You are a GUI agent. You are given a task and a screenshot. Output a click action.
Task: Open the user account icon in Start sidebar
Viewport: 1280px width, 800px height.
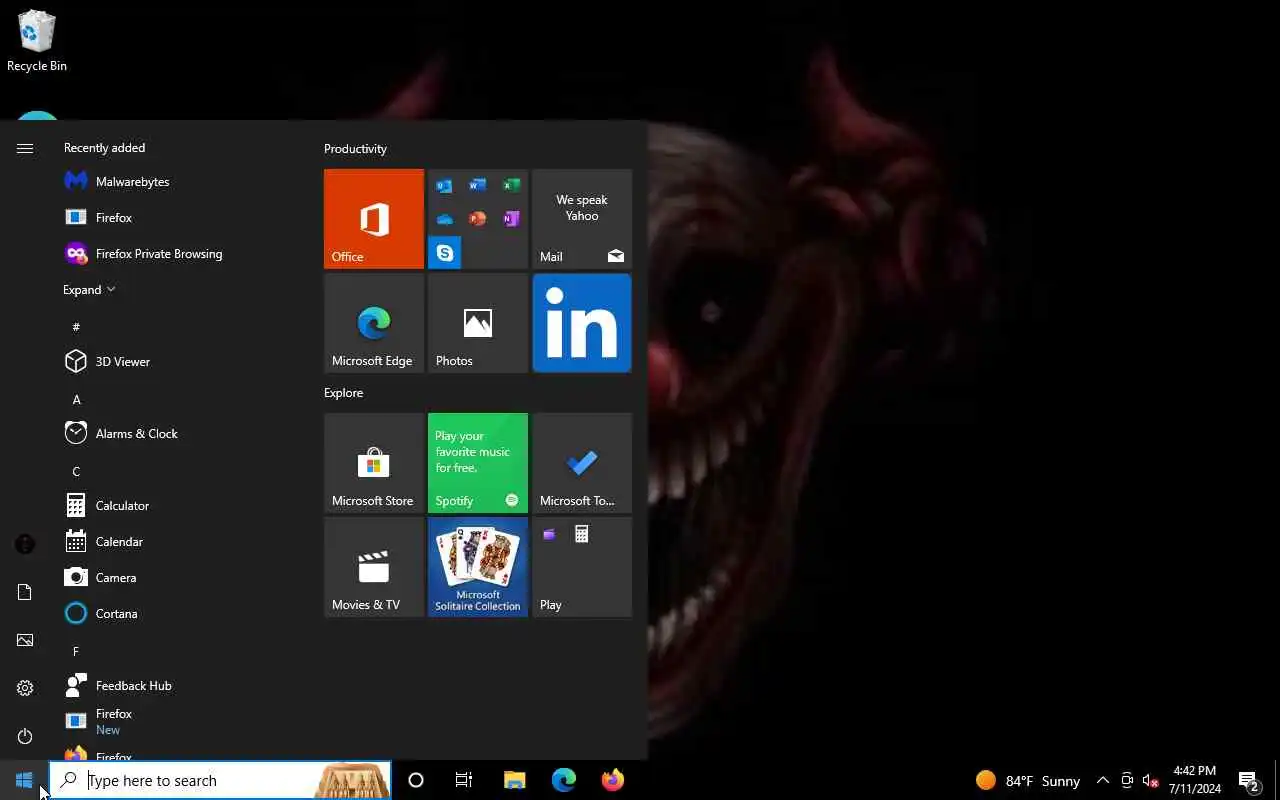point(25,544)
